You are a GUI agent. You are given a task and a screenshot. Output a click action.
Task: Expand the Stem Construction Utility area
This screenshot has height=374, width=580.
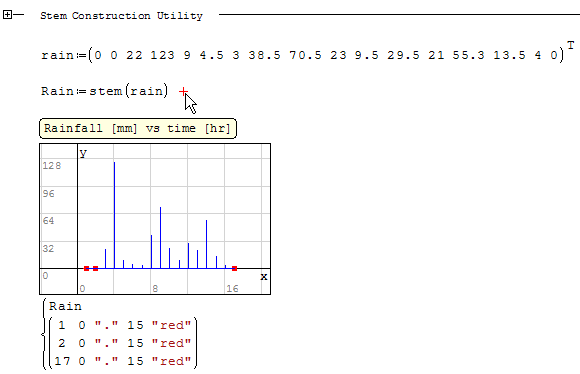[7, 15]
